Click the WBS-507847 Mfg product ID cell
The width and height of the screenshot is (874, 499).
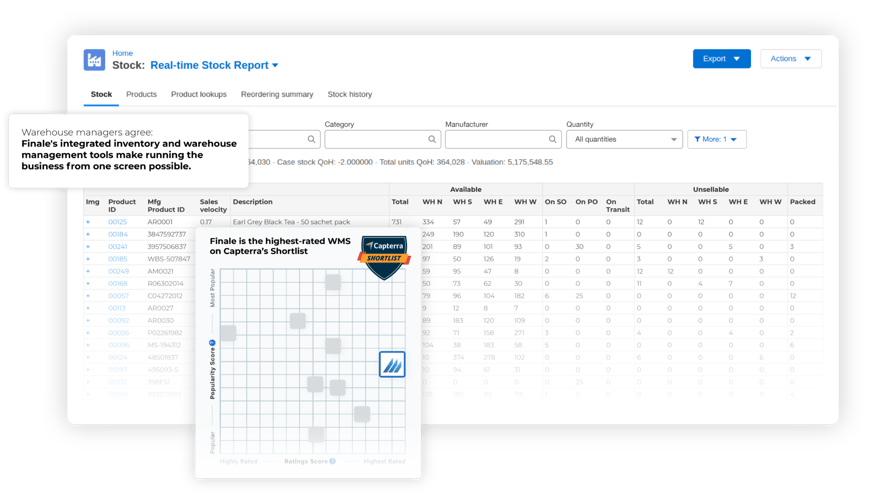(x=169, y=259)
